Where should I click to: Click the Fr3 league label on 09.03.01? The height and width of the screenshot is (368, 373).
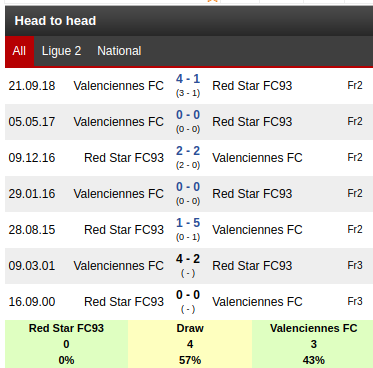pyautogui.click(x=355, y=265)
